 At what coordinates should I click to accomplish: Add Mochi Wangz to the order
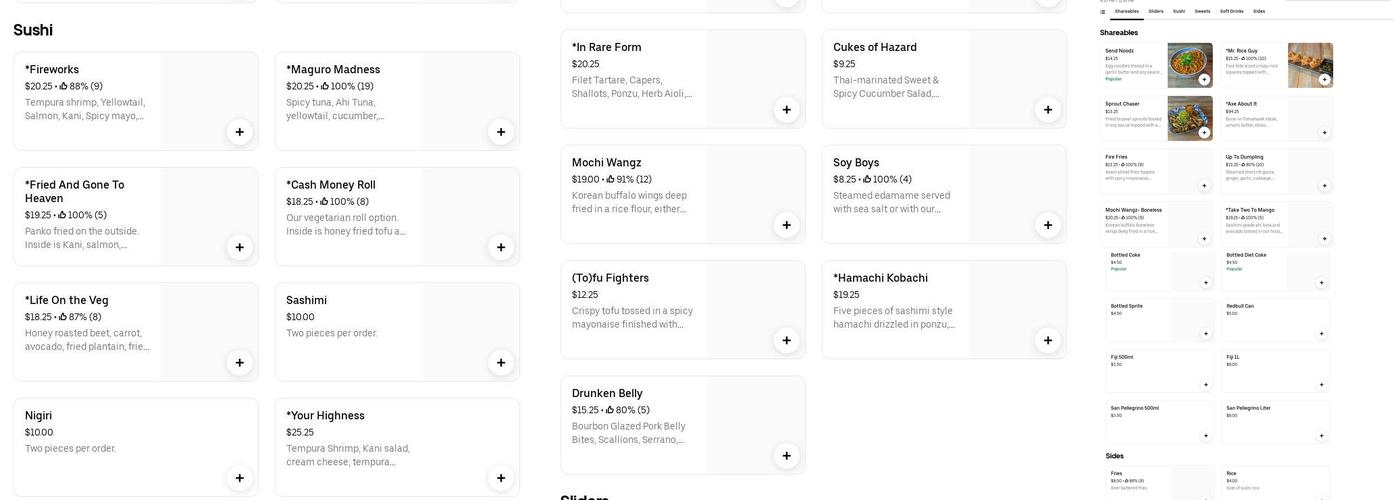(786, 225)
